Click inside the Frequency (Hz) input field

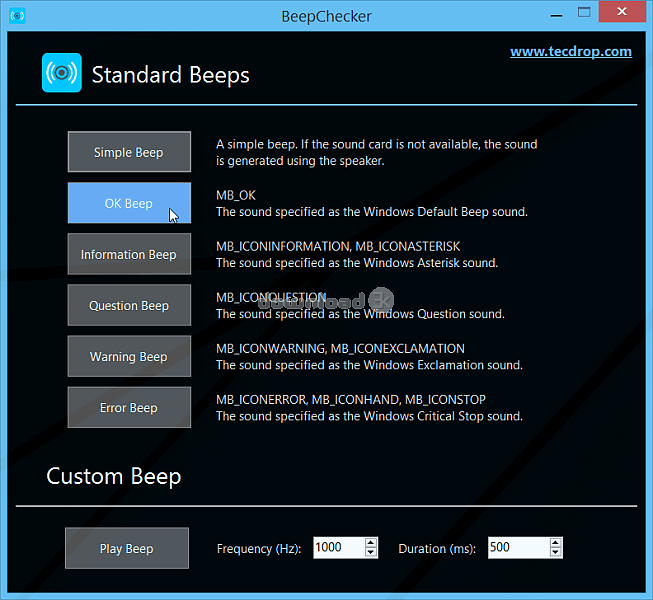pos(337,548)
